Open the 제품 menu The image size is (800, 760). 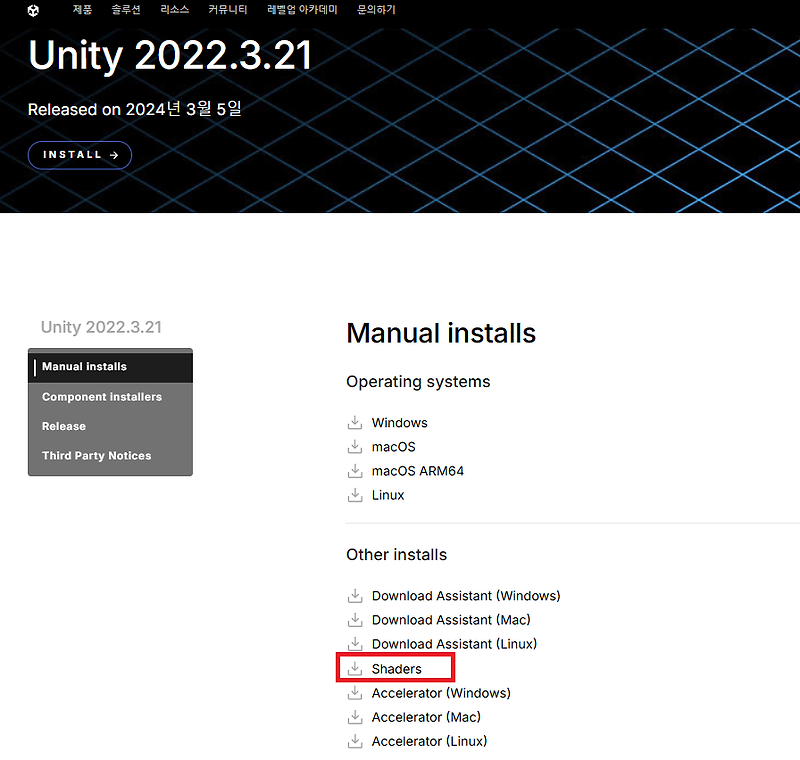click(81, 9)
